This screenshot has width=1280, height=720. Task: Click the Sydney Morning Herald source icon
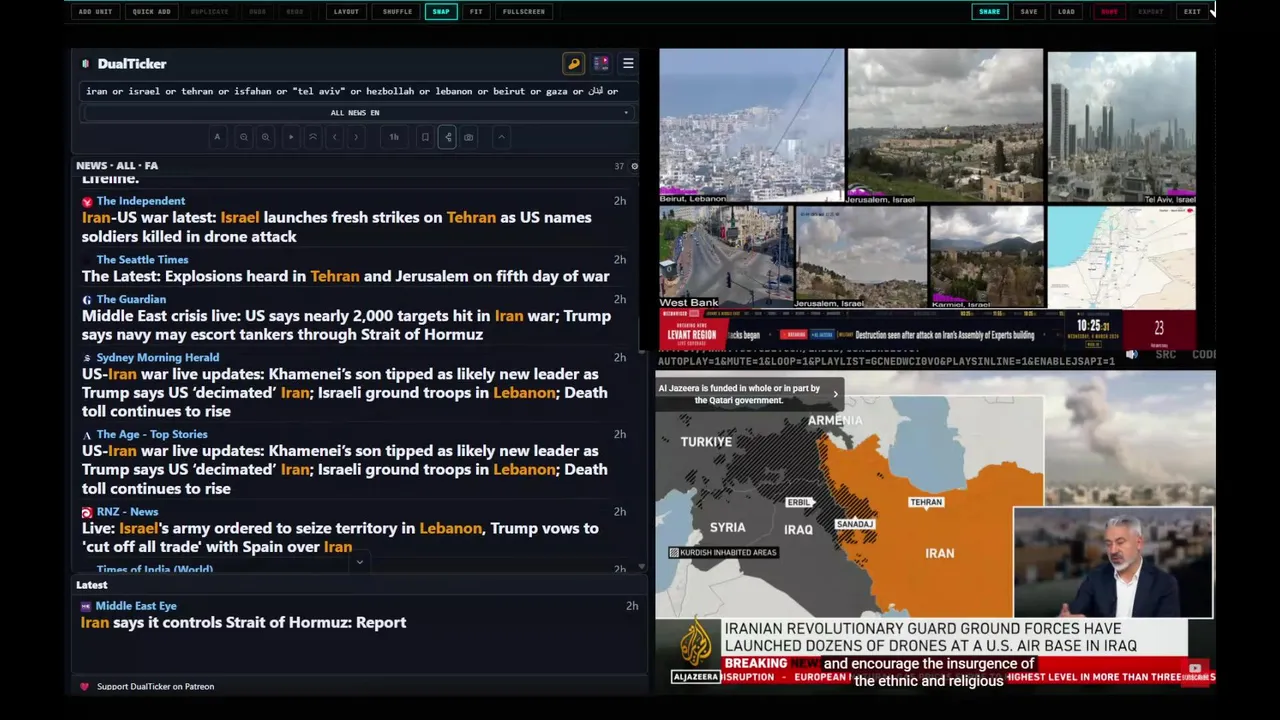(88, 358)
